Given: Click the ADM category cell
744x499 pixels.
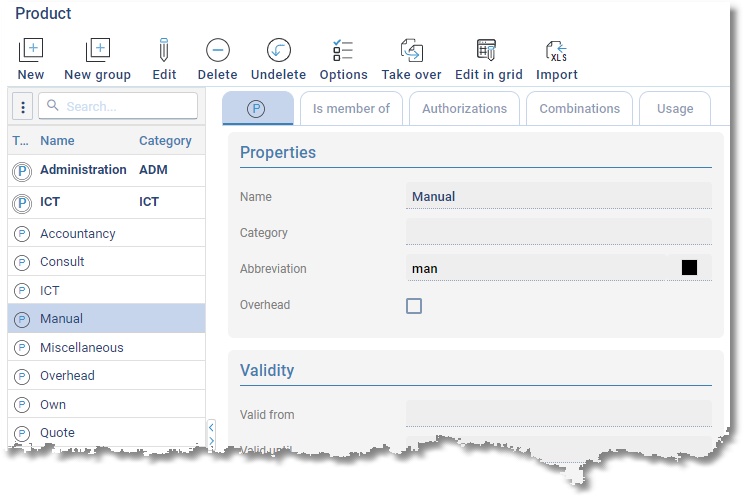Looking at the screenshot, I should tap(153, 170).
